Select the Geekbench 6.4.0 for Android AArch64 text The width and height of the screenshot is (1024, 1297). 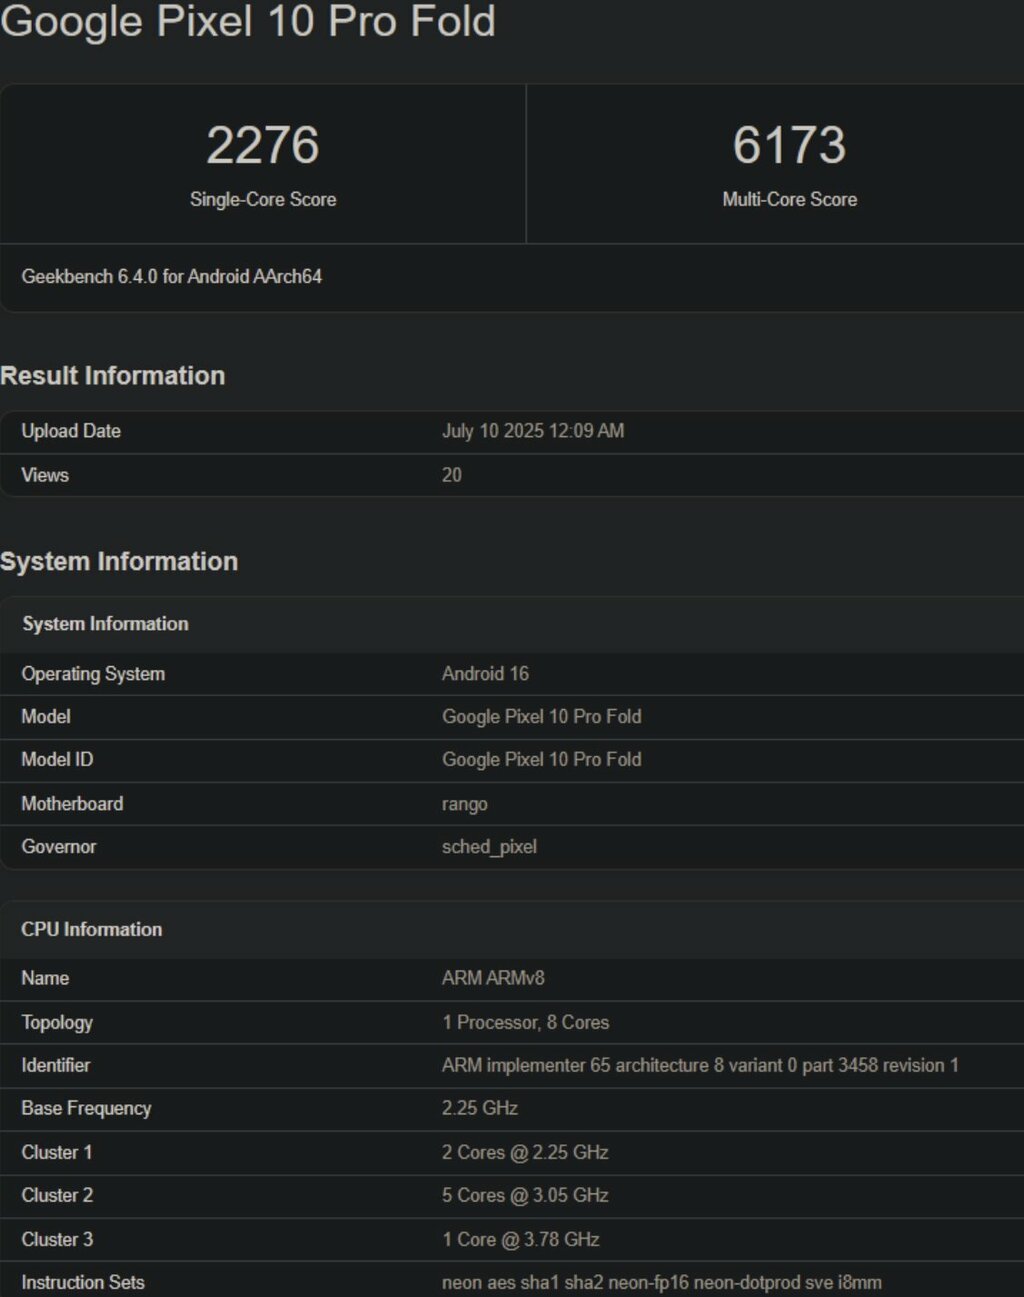click(172, 277)
